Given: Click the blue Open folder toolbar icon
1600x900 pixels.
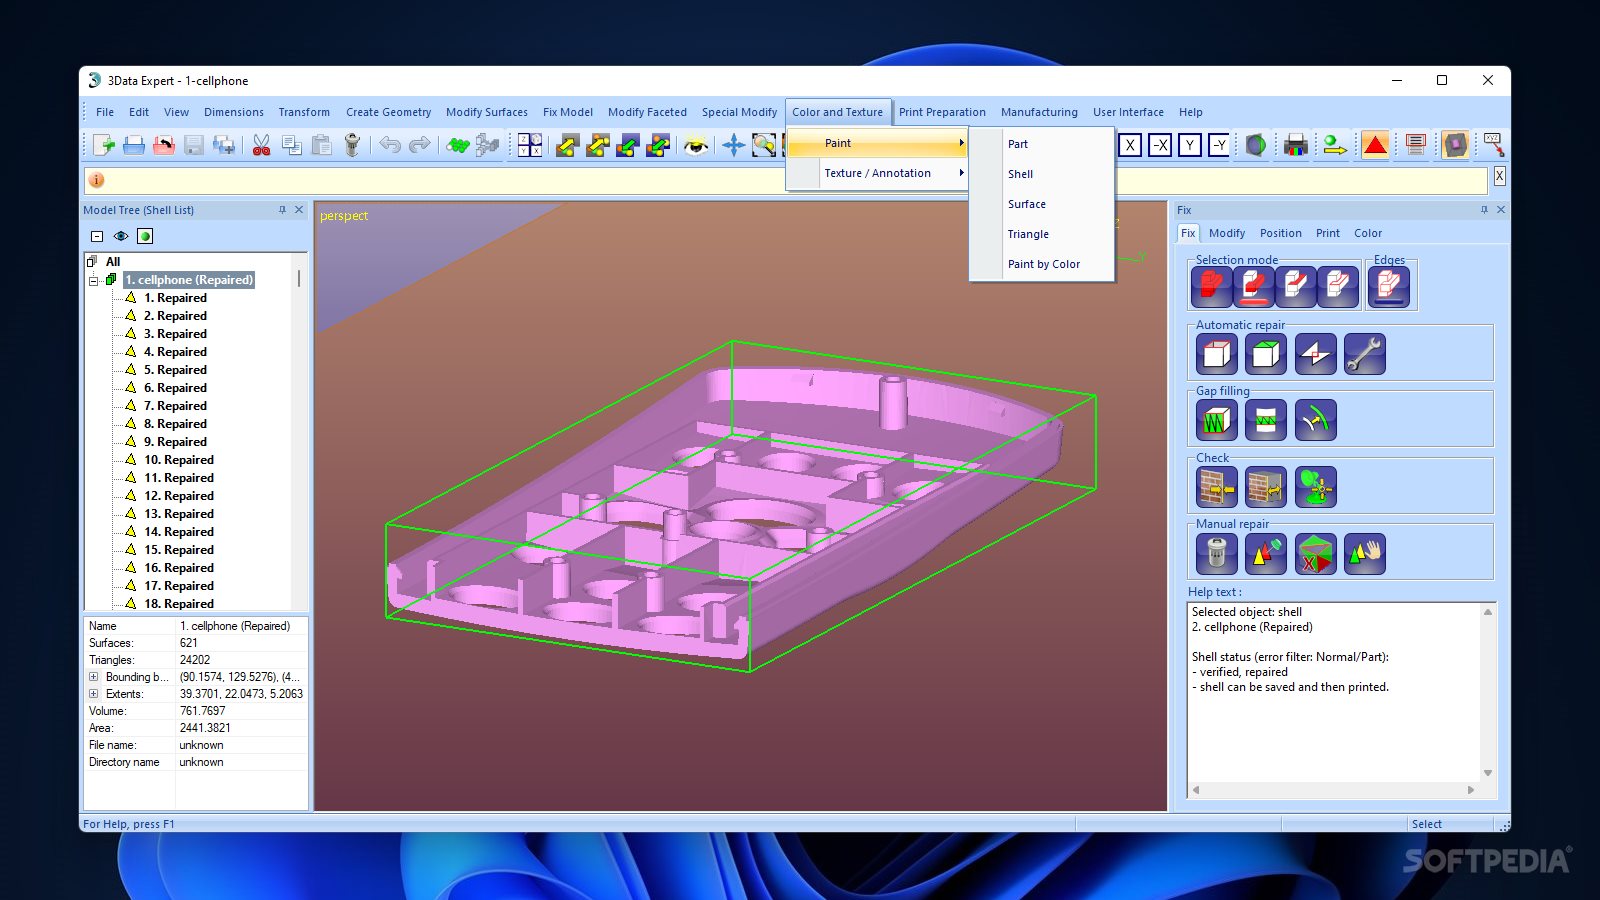Looking at the screenshot, I should [134, 145].
